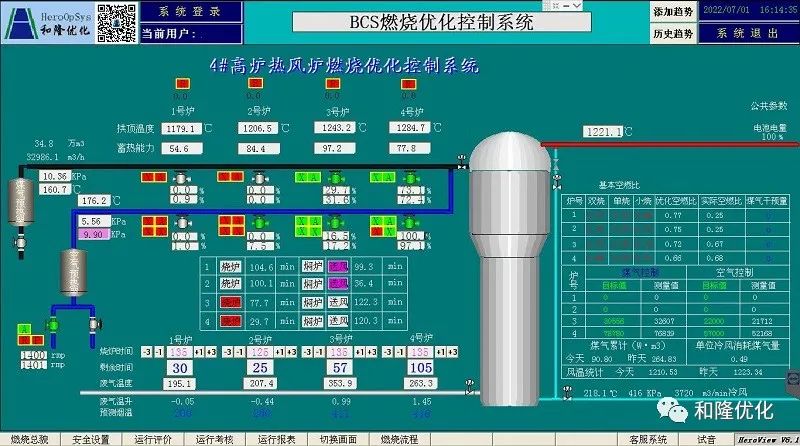The image size is (800, 446).
Task: Toggle green four-cell block beside 16.5% air valve
Action: point(308,226)
